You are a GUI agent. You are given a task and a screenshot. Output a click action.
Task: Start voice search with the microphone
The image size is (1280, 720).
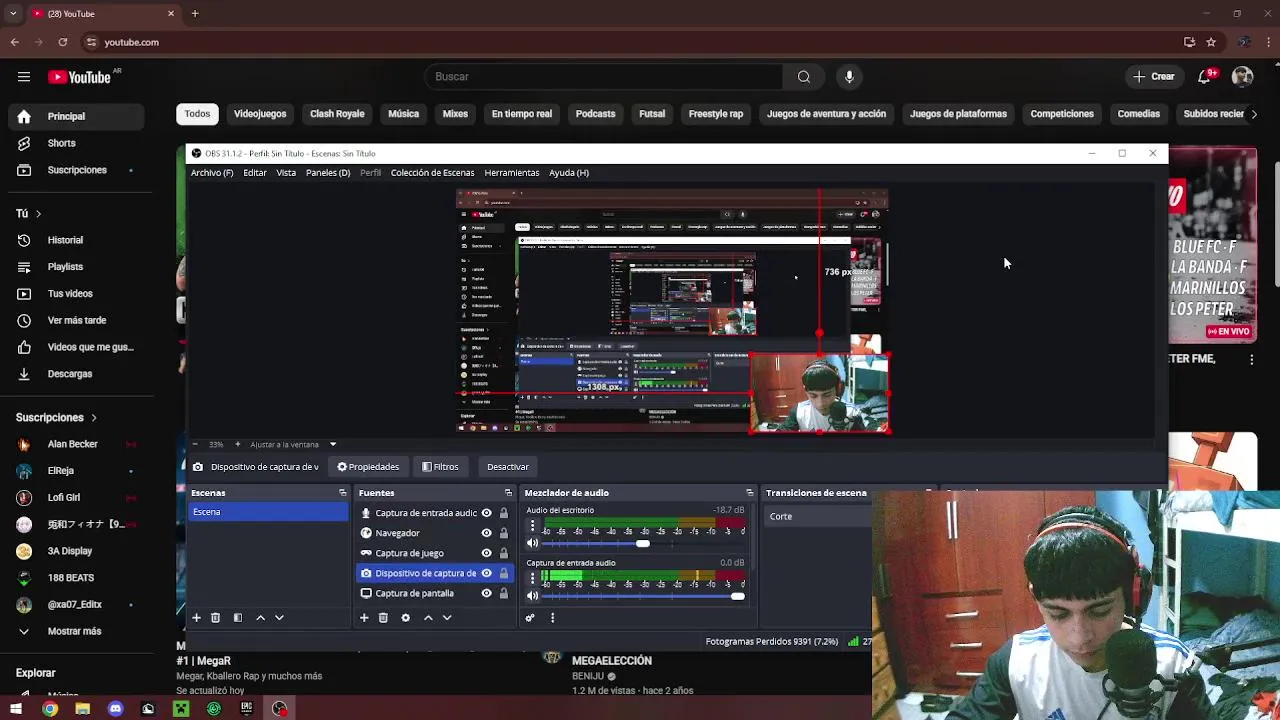pos(849,77)
